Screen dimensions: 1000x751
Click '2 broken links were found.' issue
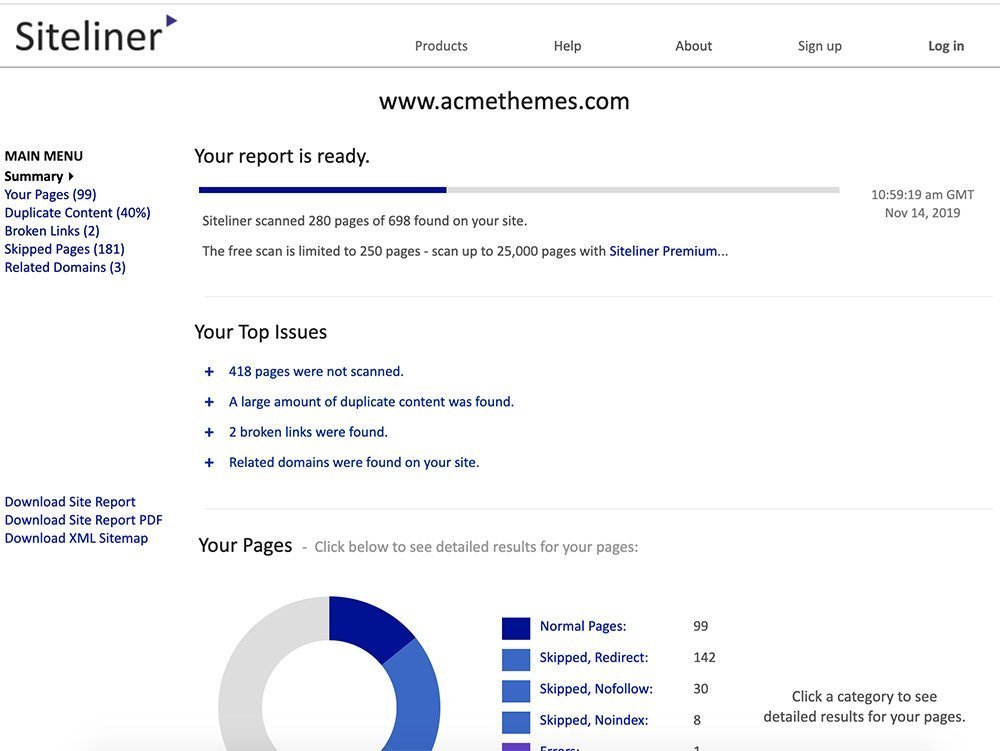pos(308,432)
